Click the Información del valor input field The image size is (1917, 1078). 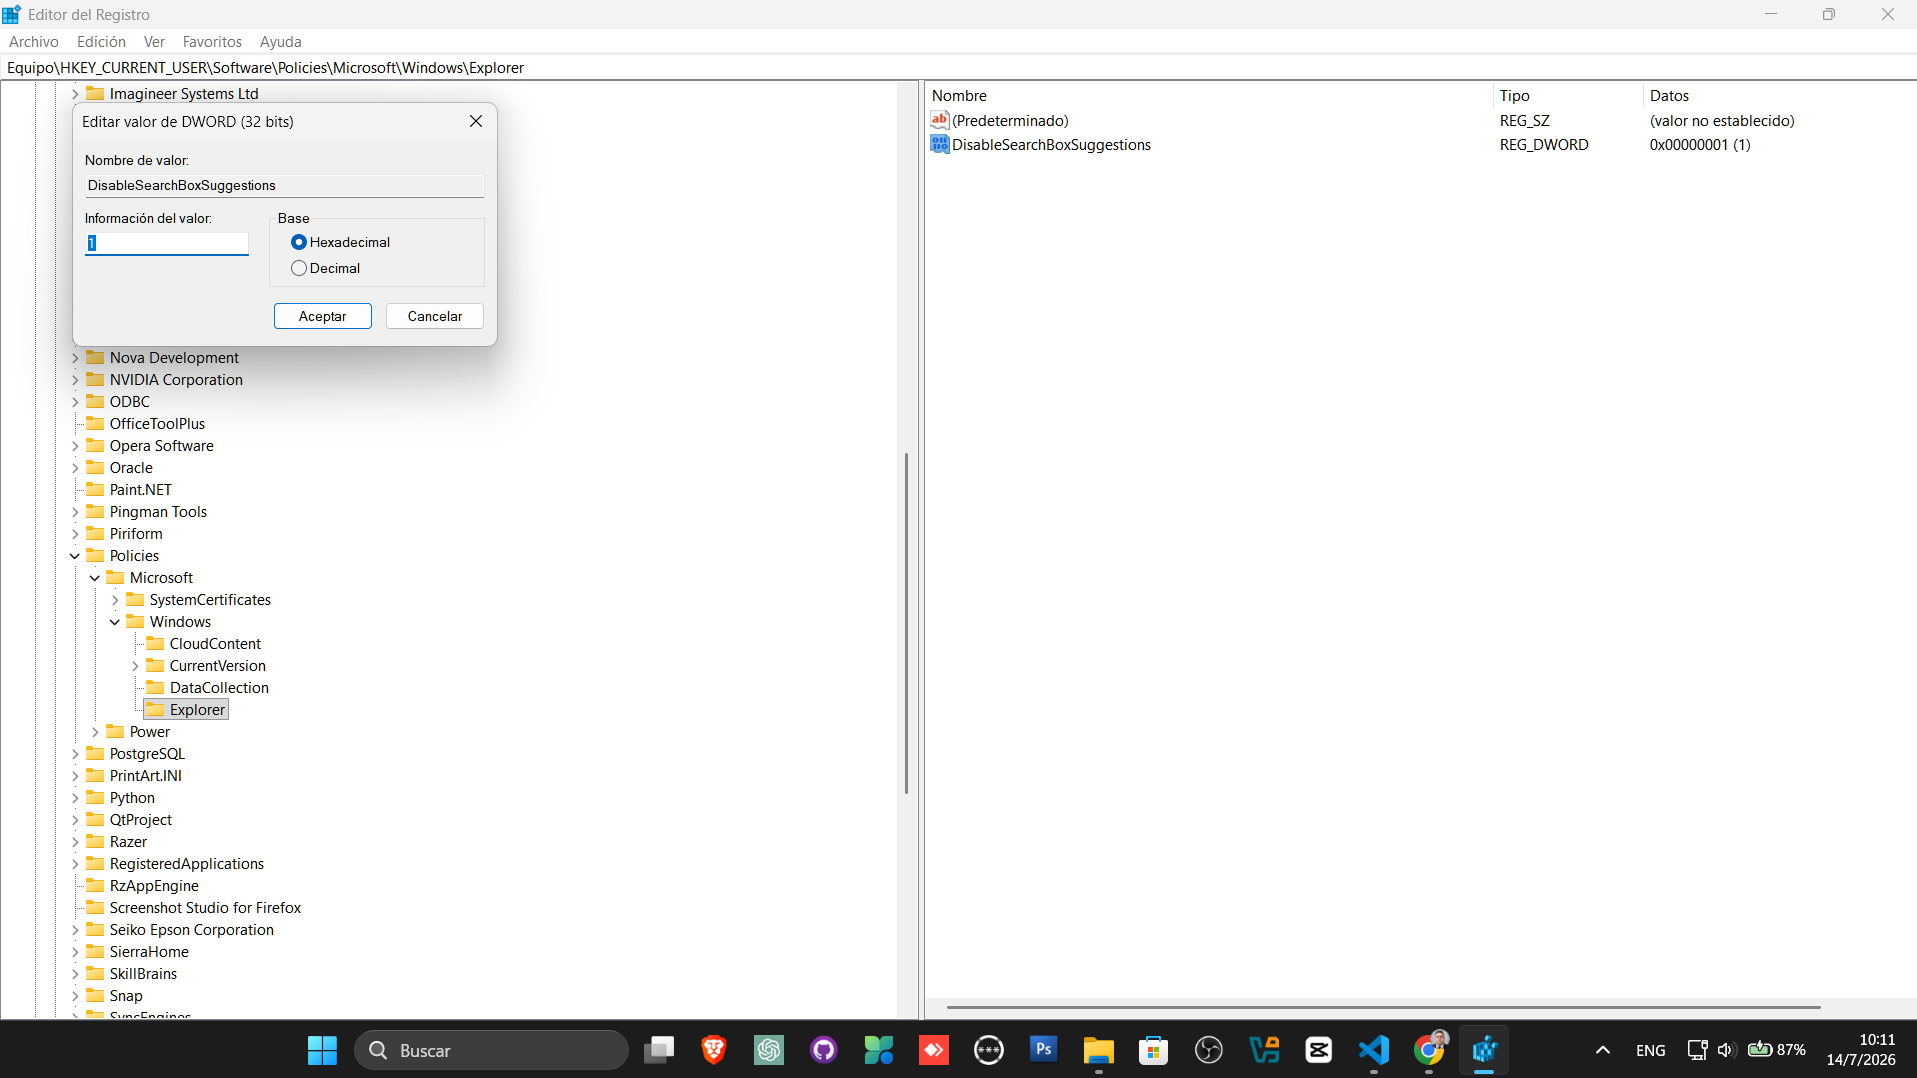166,243
